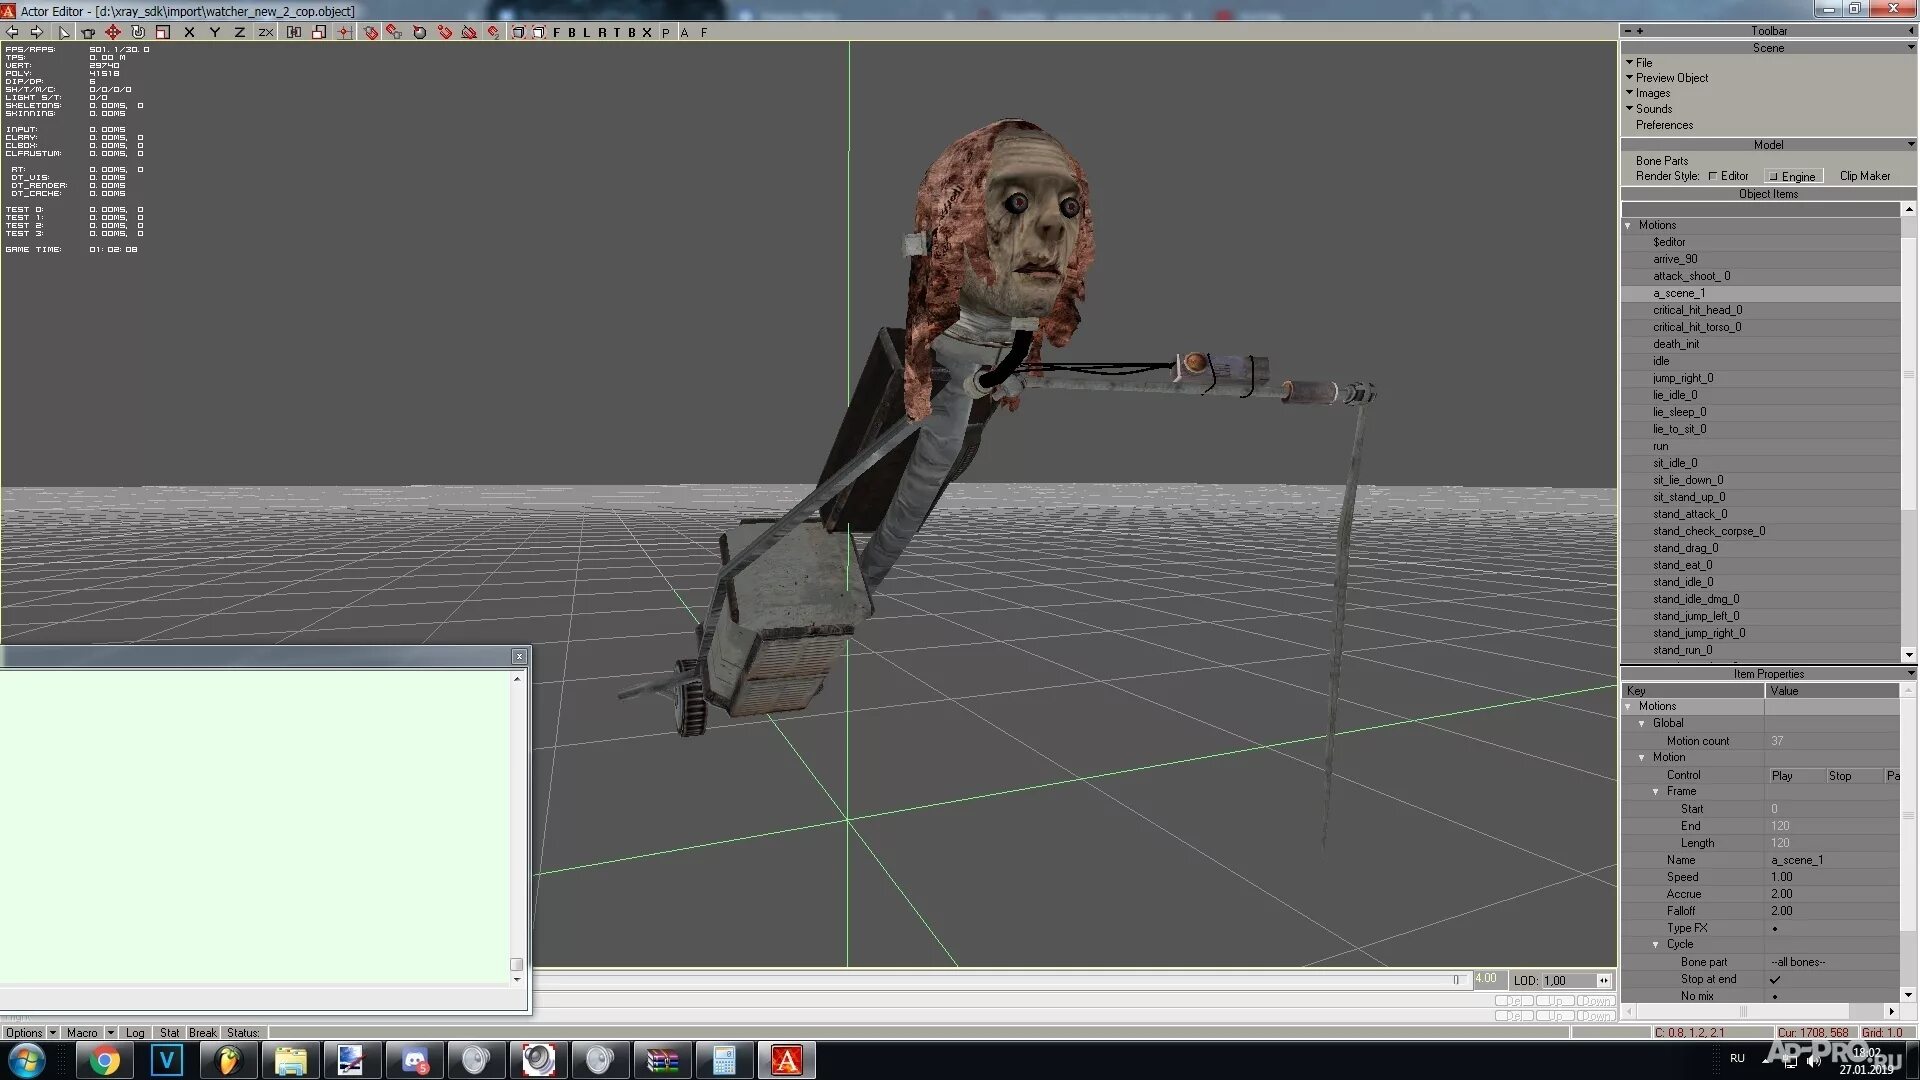Open the Preferences entry in the Scene panel
Viewport: 1920px width, 1080px height.
pos(1664,125)
